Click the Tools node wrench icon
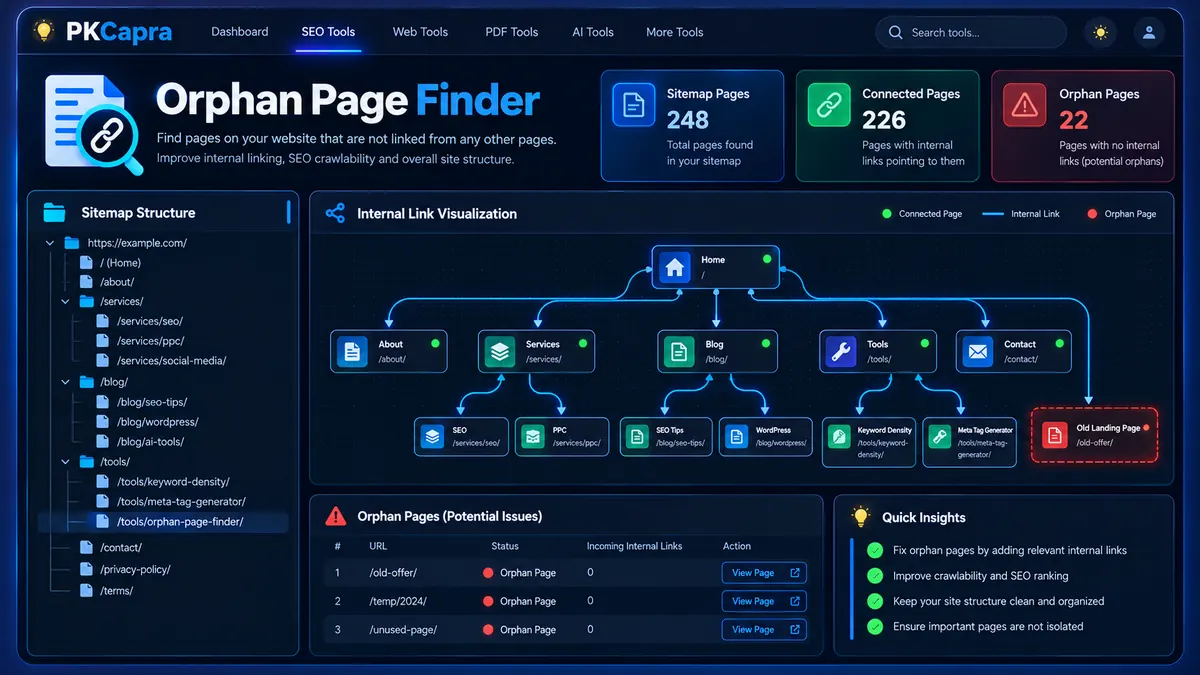This screenshot has height=675, width=1200. click(842, 351)
